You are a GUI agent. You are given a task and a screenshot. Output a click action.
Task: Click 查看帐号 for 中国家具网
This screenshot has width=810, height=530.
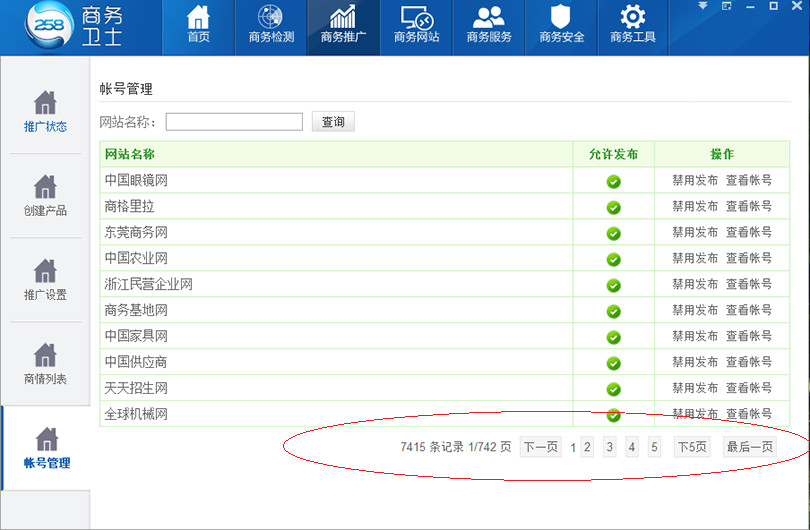tap(749, 336)
